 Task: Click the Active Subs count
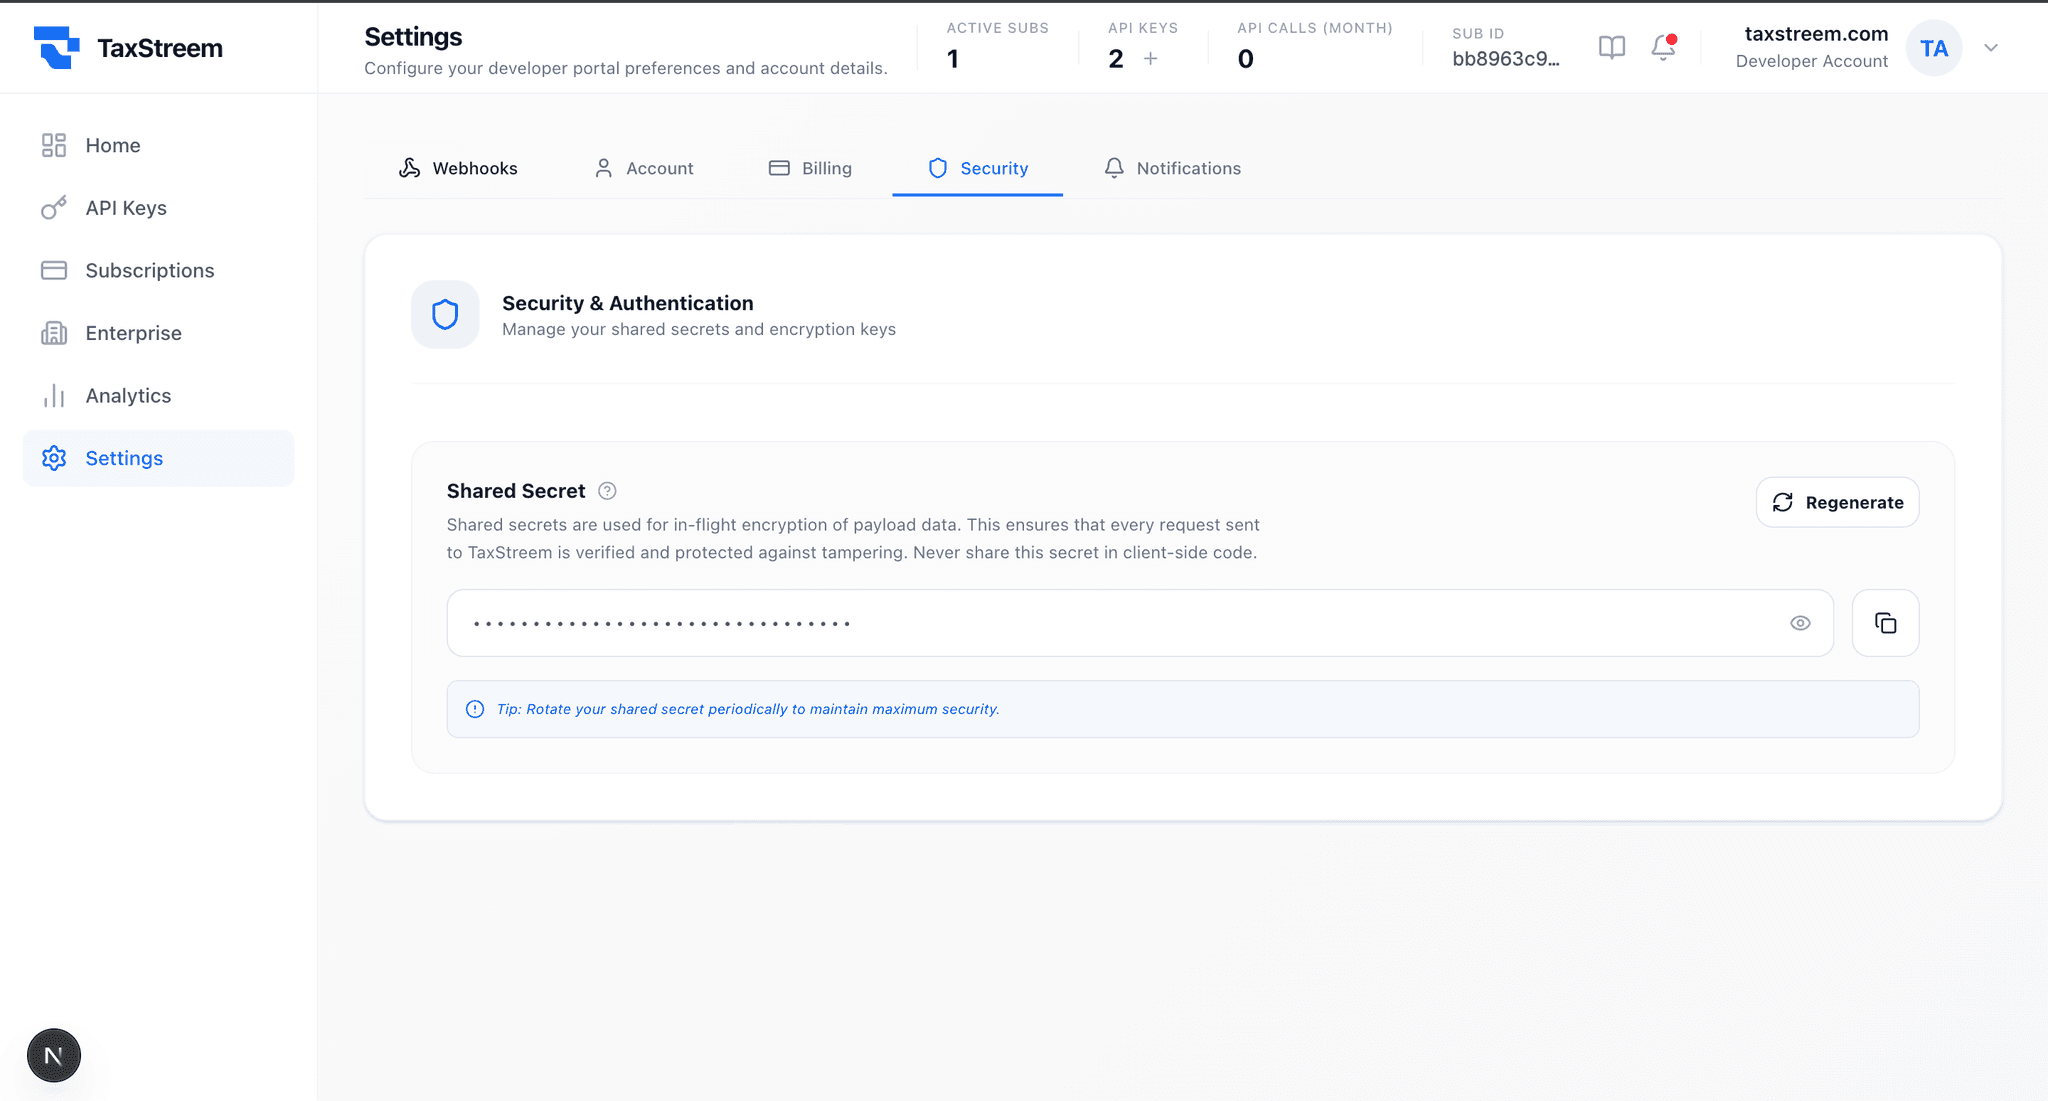point(953,59)
